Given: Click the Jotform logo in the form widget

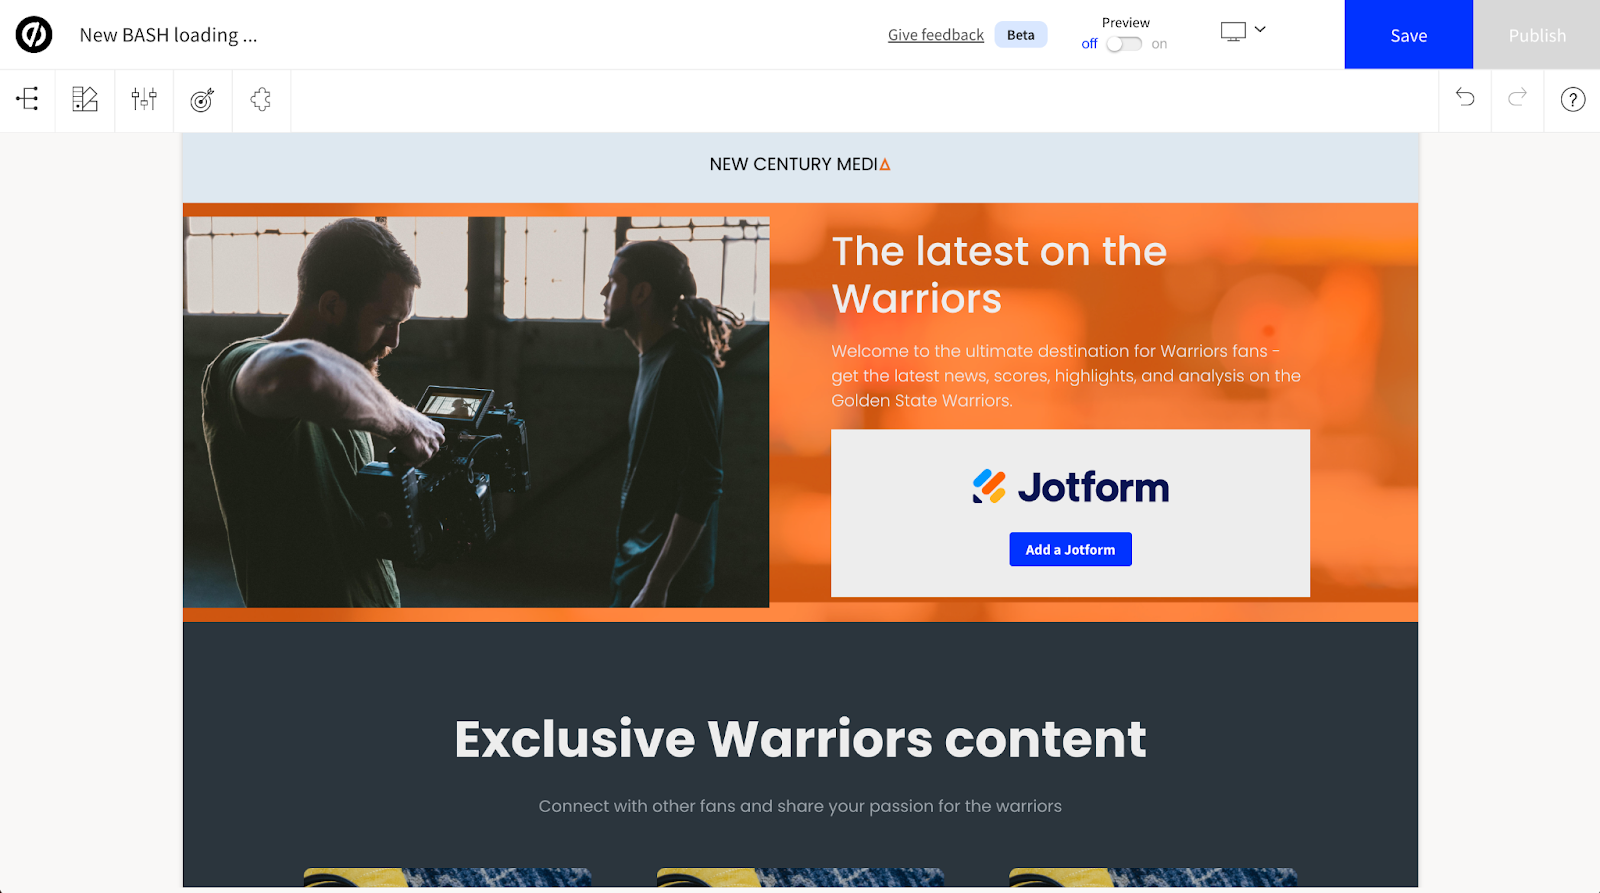Looking at the screenshot, I should [x=1071, y=487].
